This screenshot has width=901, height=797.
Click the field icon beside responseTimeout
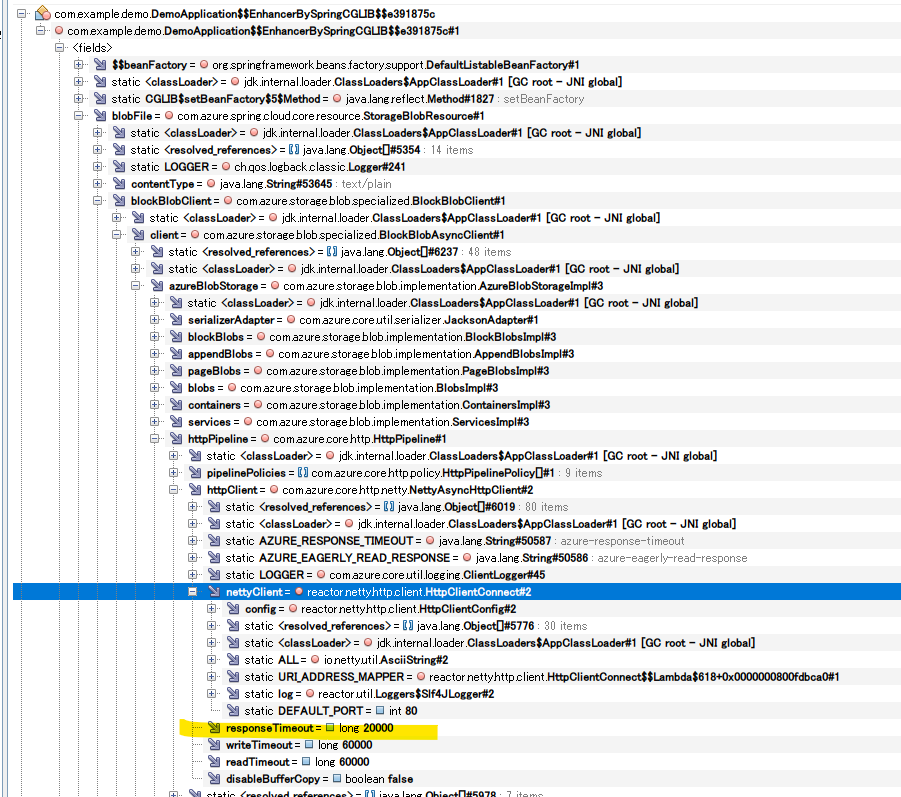215,729
